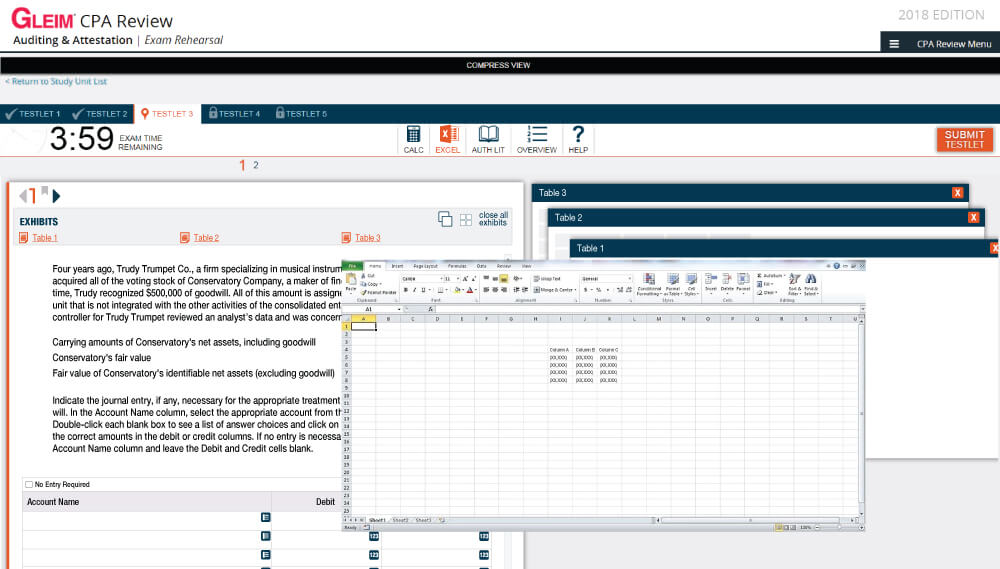Open the font size dropdown in Excel
Viewport: 1000px width, 569px height.
457,279
